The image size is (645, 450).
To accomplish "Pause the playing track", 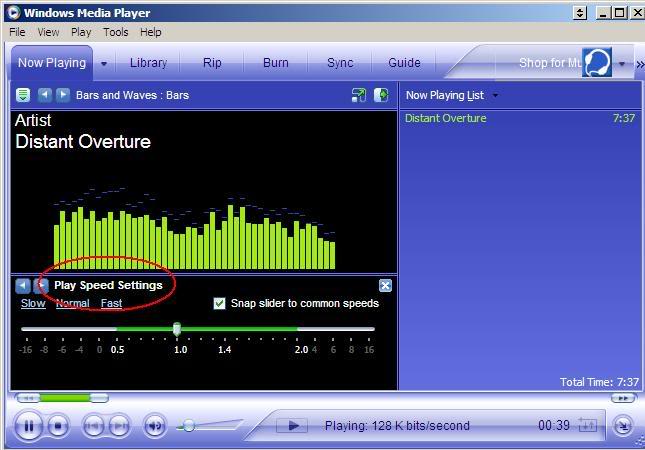I will click(29, 426).
